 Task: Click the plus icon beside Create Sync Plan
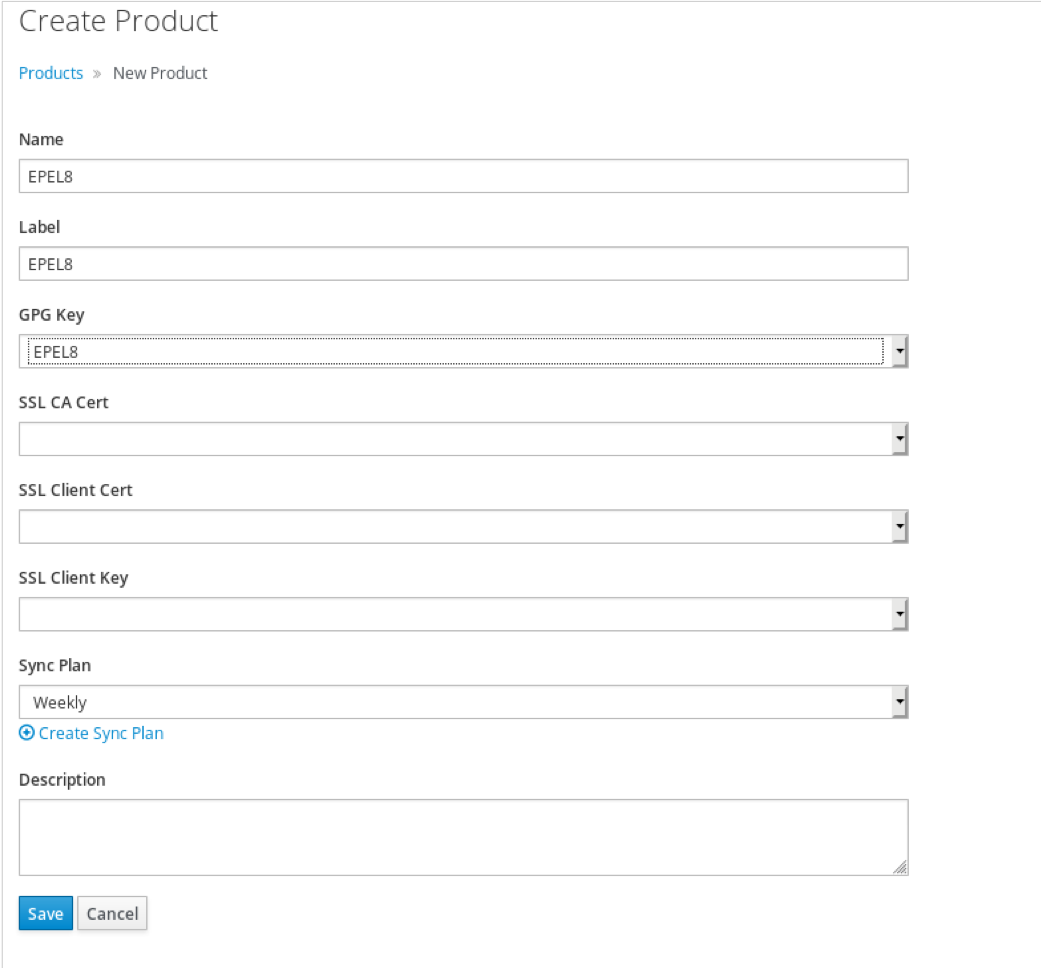tap(26, 733)
